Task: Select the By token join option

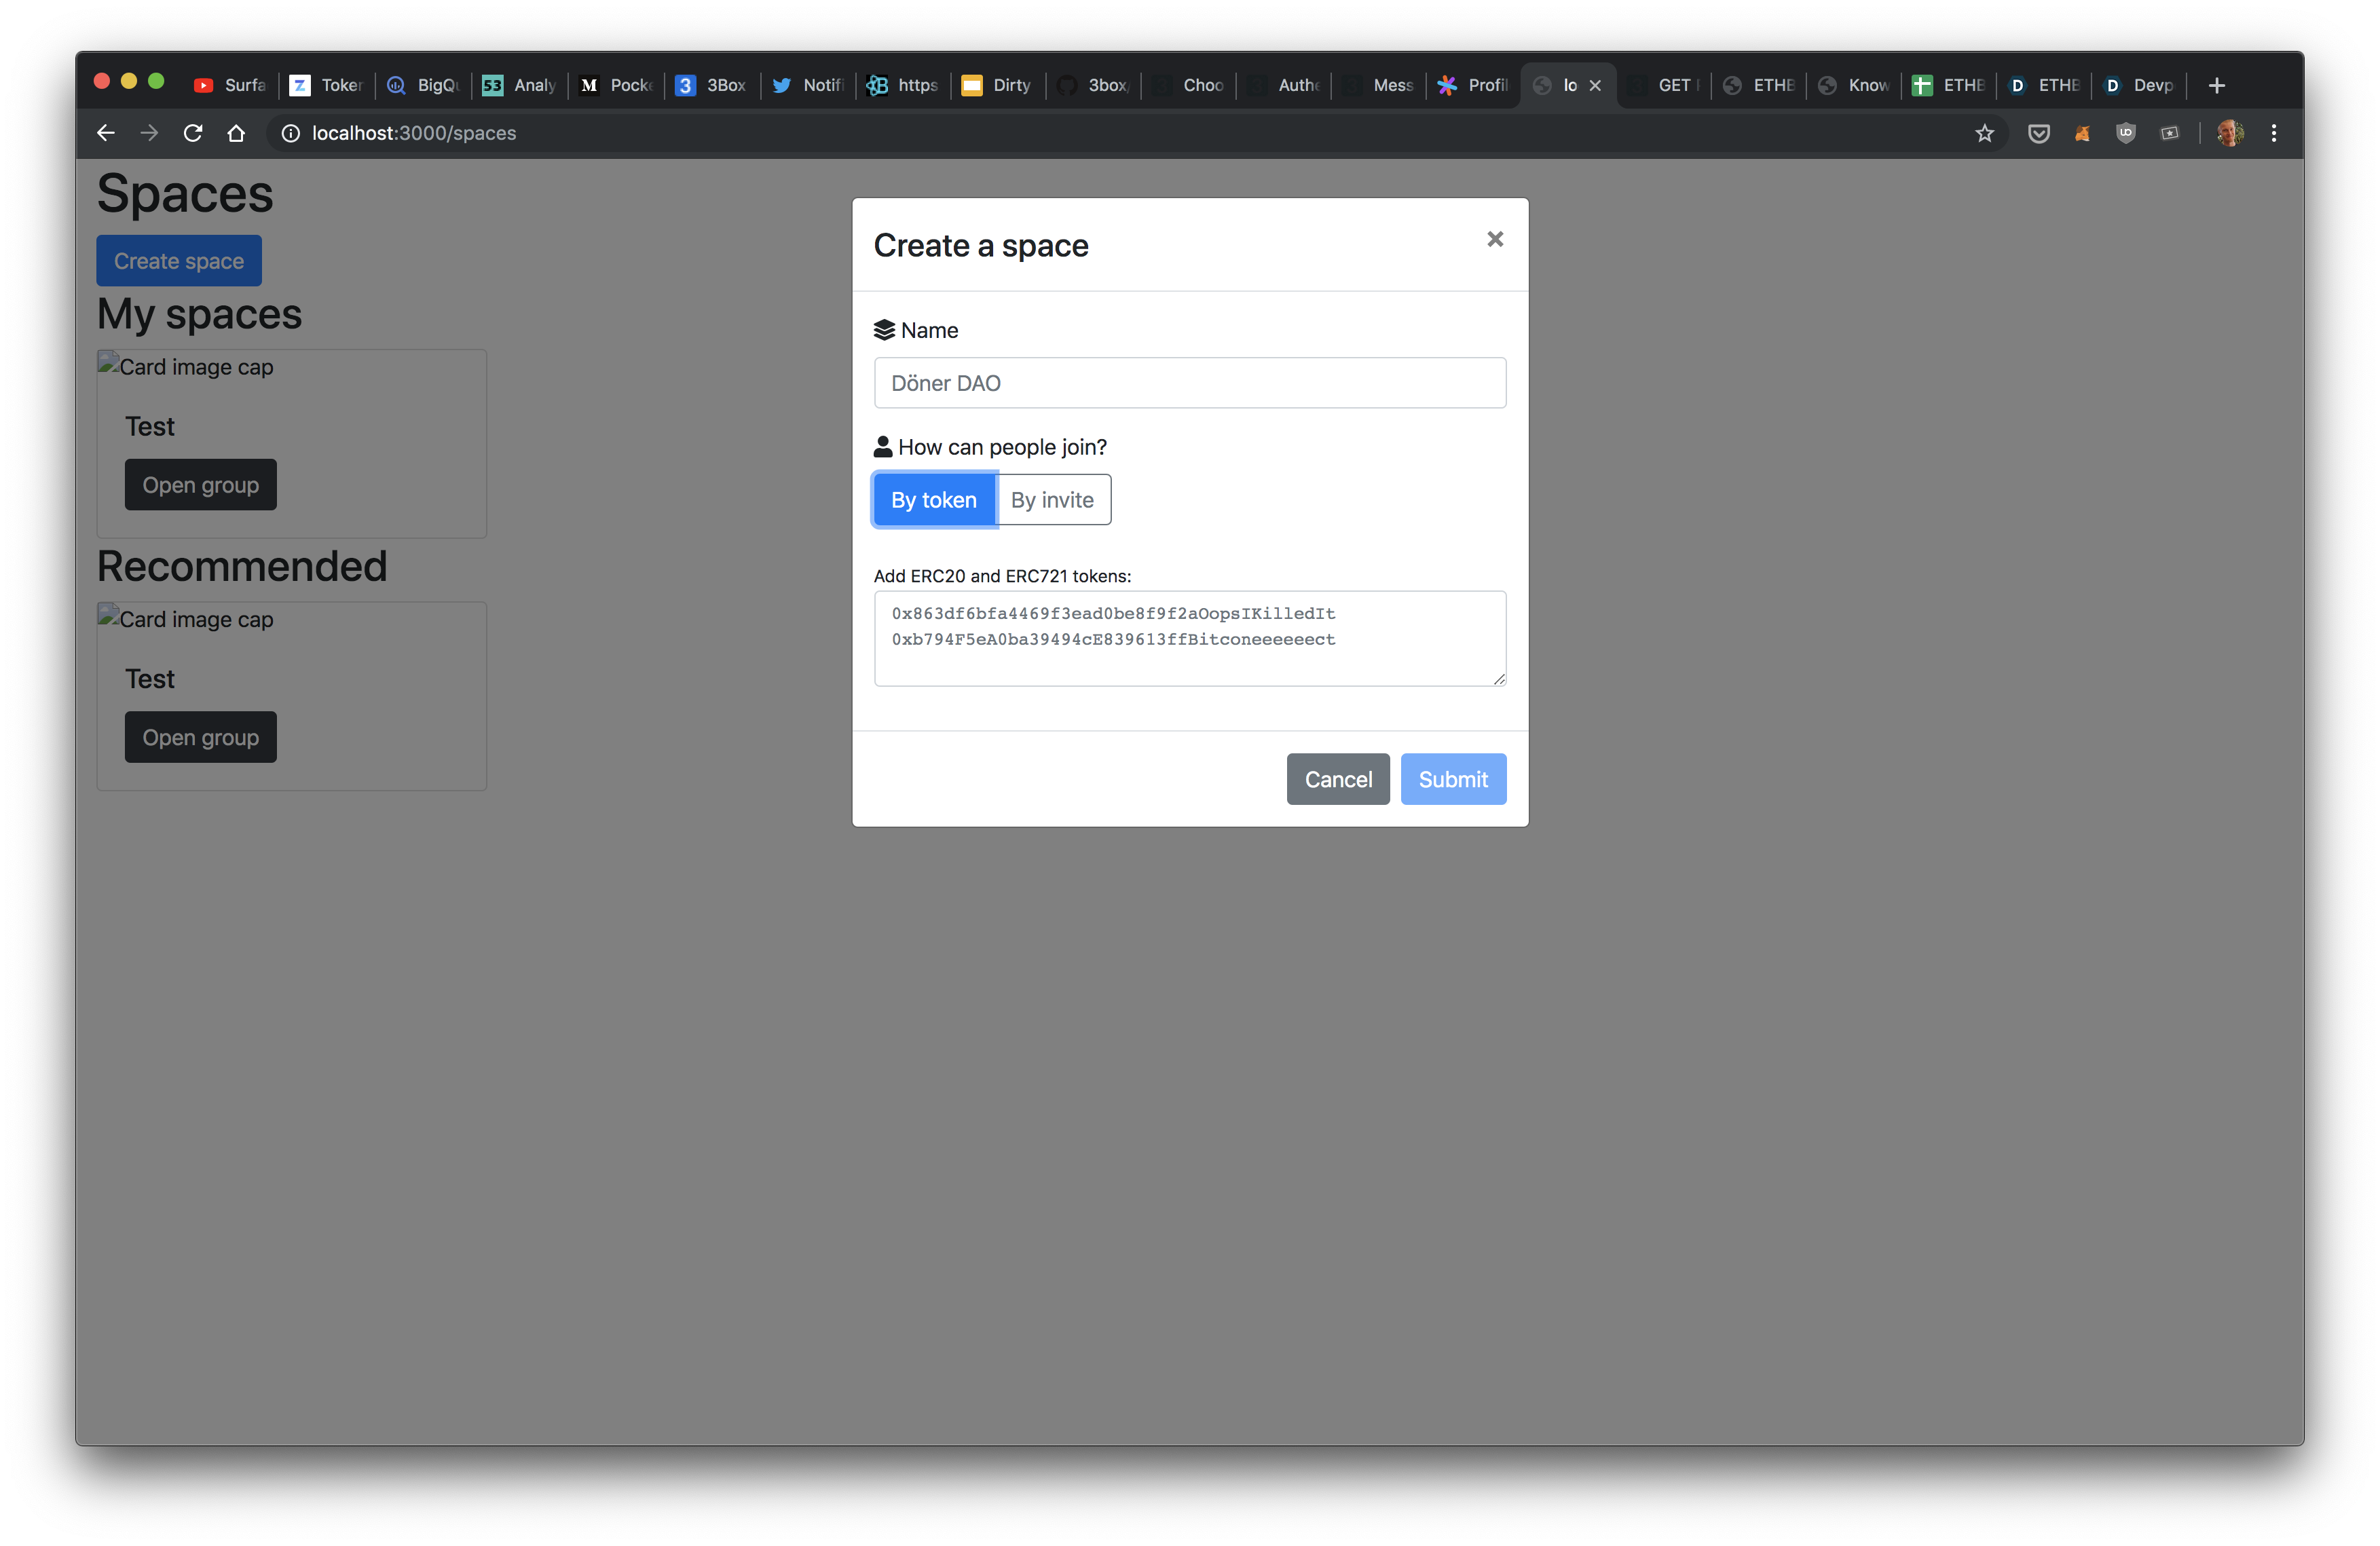Action: 933,500
